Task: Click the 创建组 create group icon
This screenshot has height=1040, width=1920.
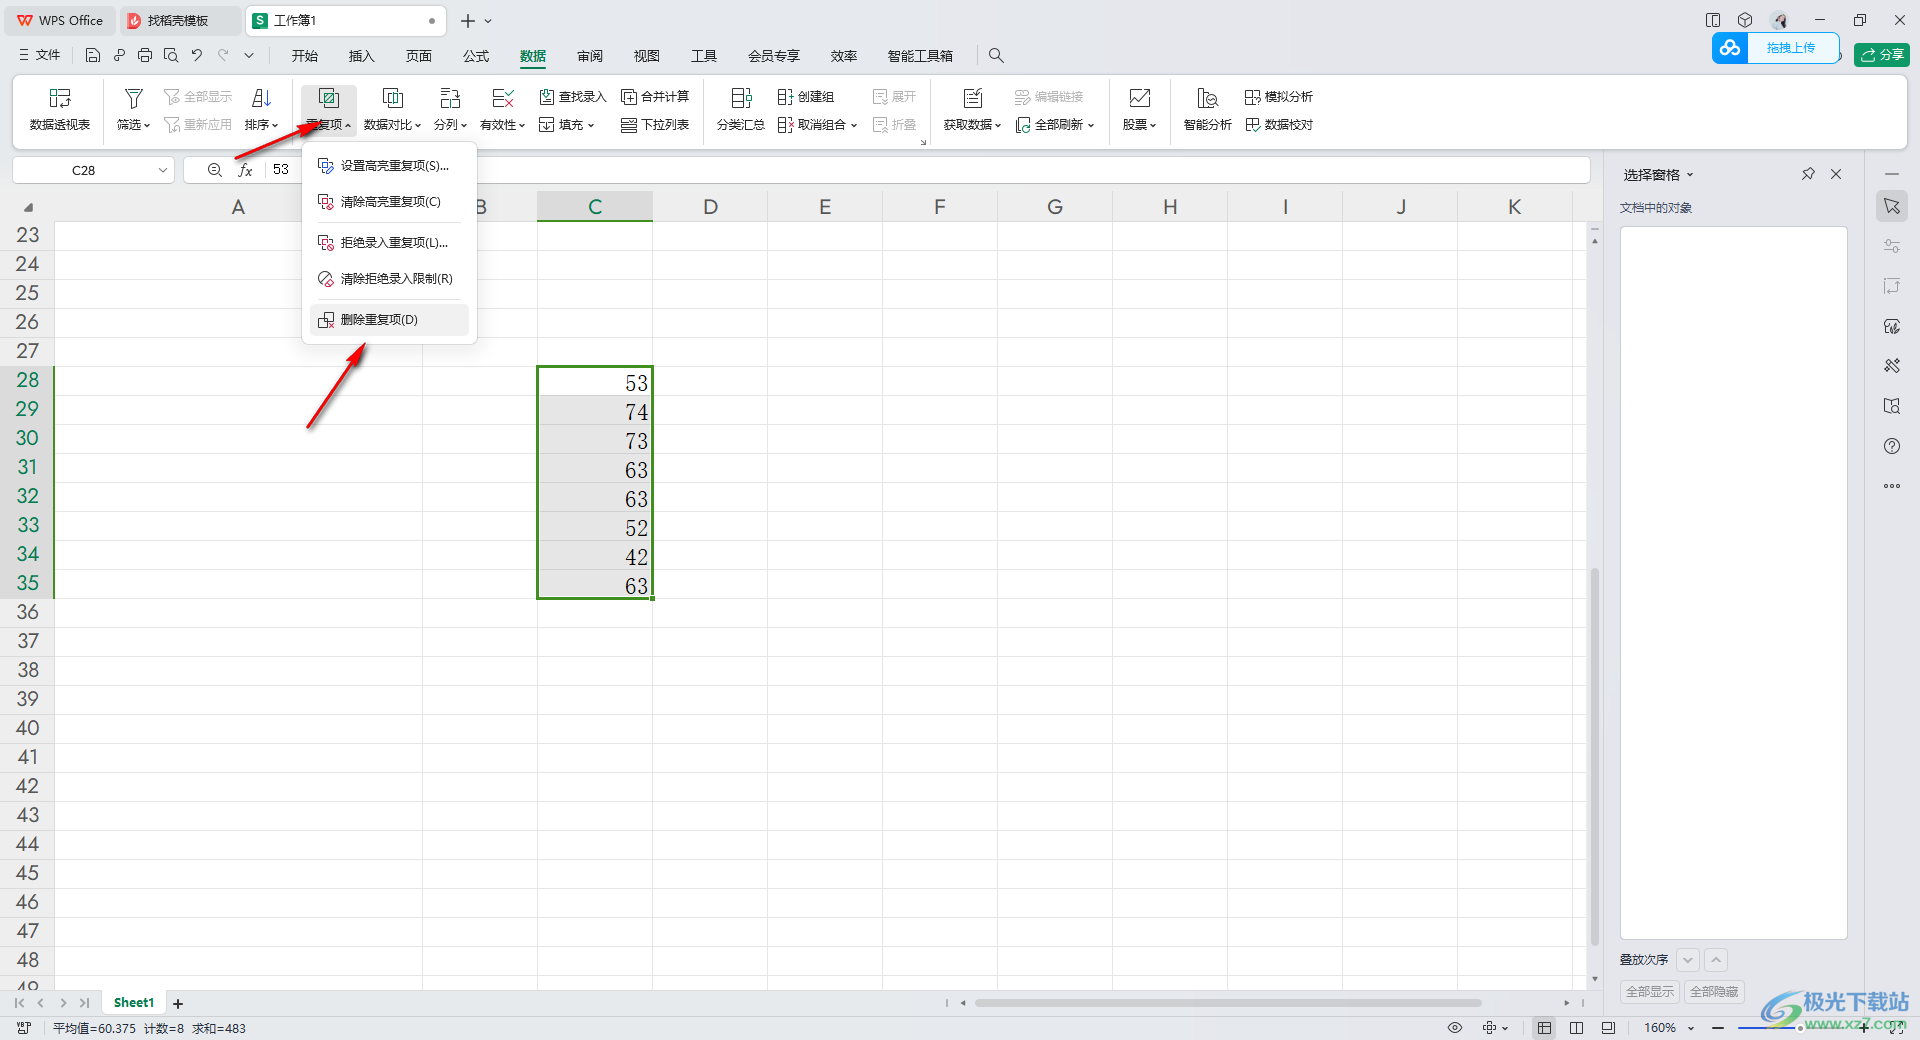Action: point(785,97)
